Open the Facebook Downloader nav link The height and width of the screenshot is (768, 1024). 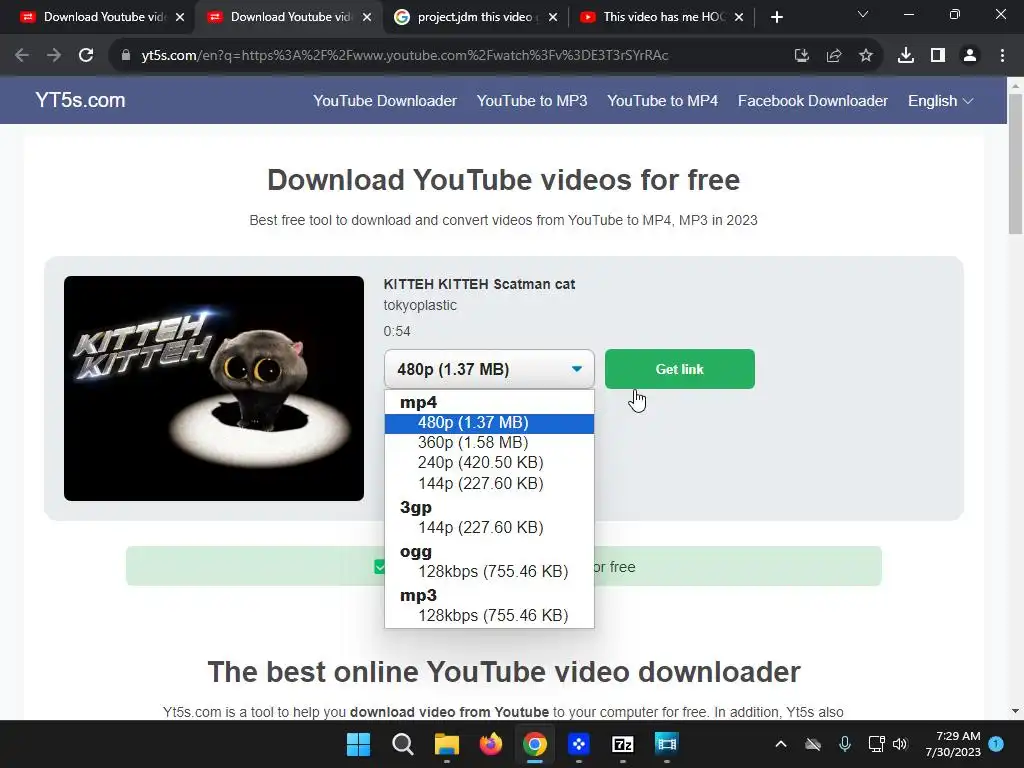tap(812, 101)
